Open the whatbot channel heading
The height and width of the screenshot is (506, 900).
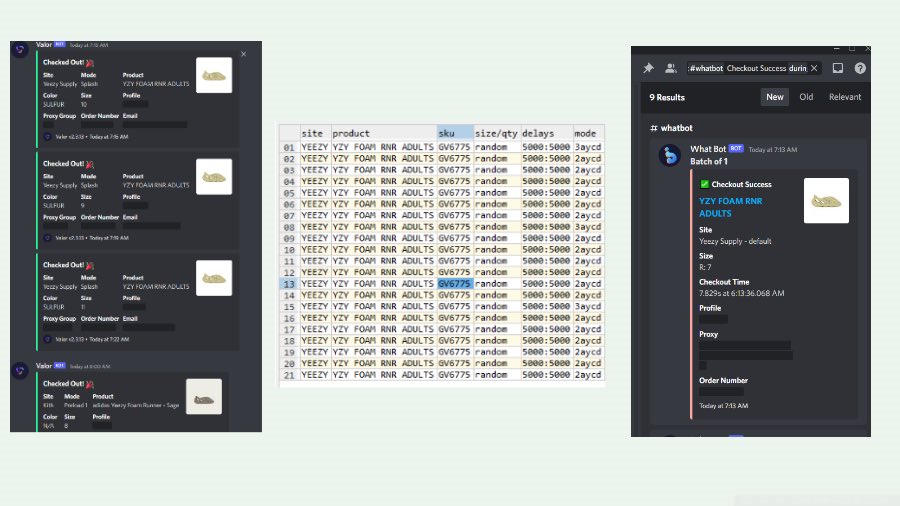coord(676,128)
